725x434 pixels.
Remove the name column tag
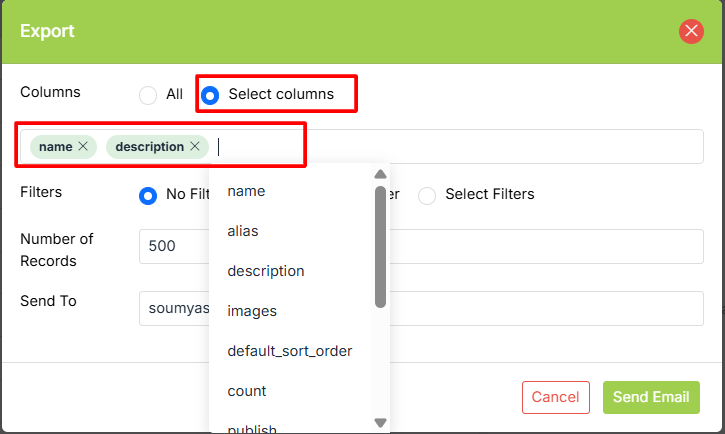pos(83,147)
